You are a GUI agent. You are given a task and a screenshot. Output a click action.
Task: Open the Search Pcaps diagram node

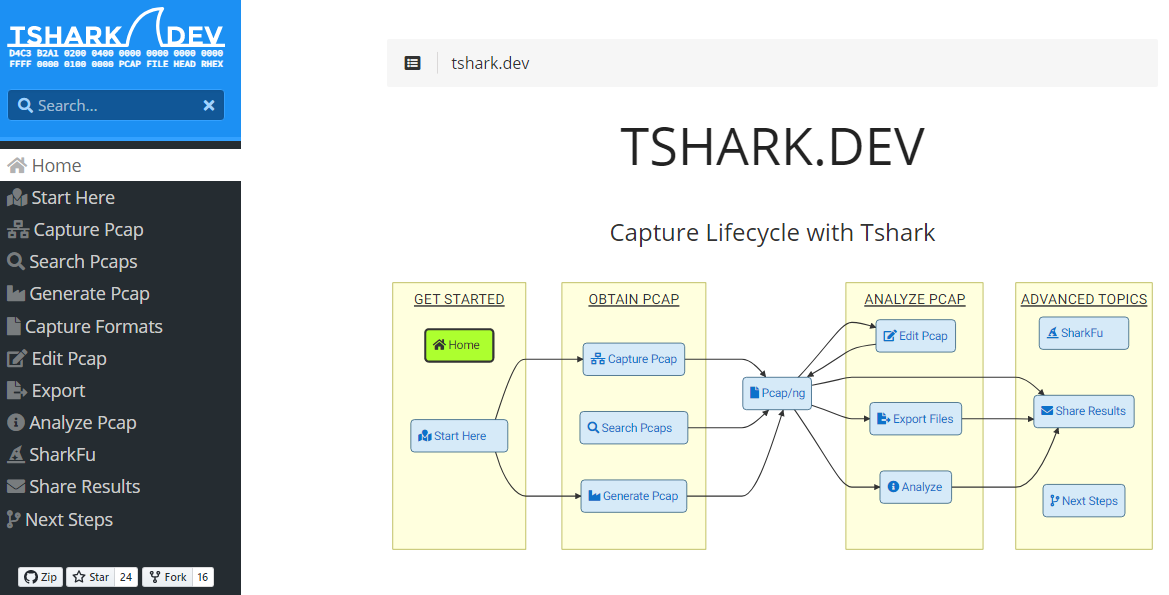click(634, 428)
